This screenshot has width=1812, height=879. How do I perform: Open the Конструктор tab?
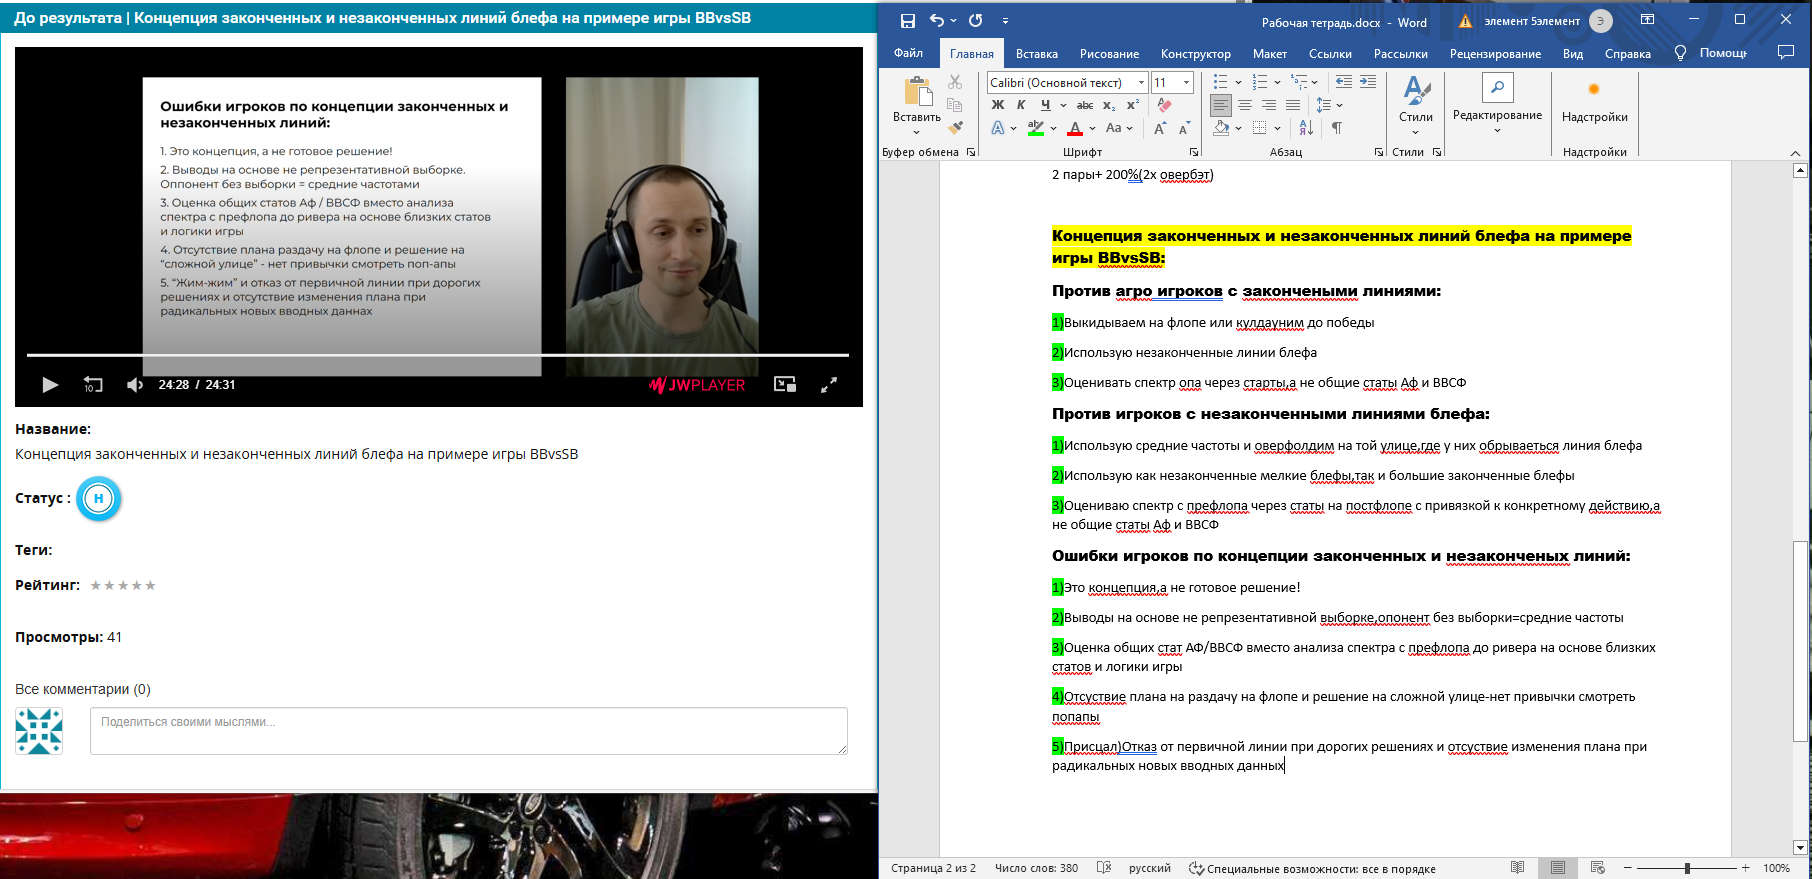[x=1195, y=54]
